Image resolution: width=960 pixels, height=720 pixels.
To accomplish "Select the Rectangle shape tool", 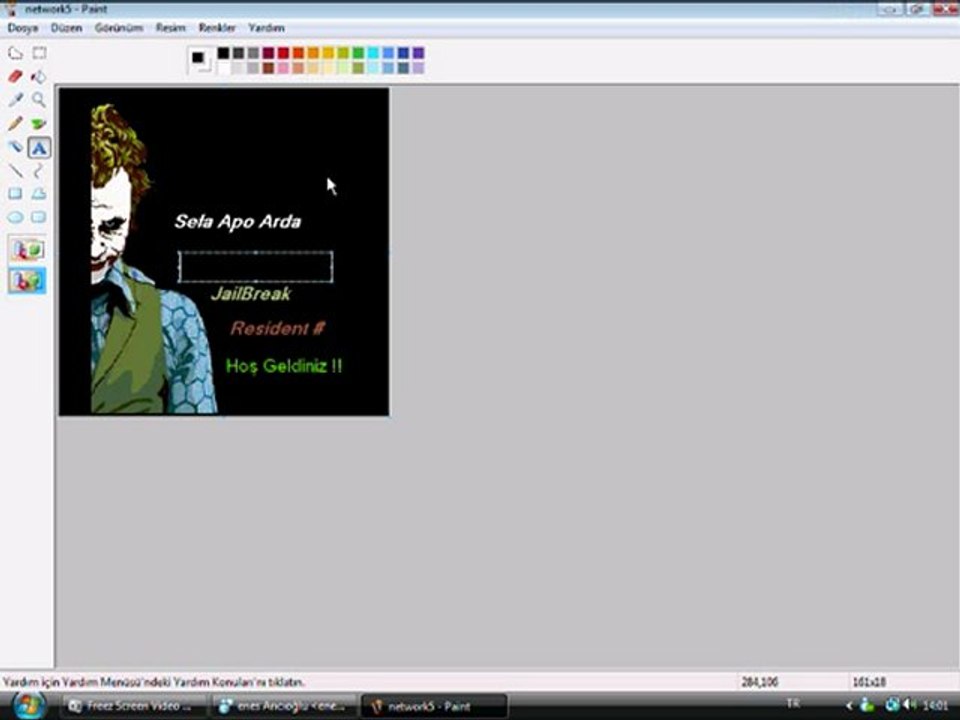I will [x=15, y=194].
